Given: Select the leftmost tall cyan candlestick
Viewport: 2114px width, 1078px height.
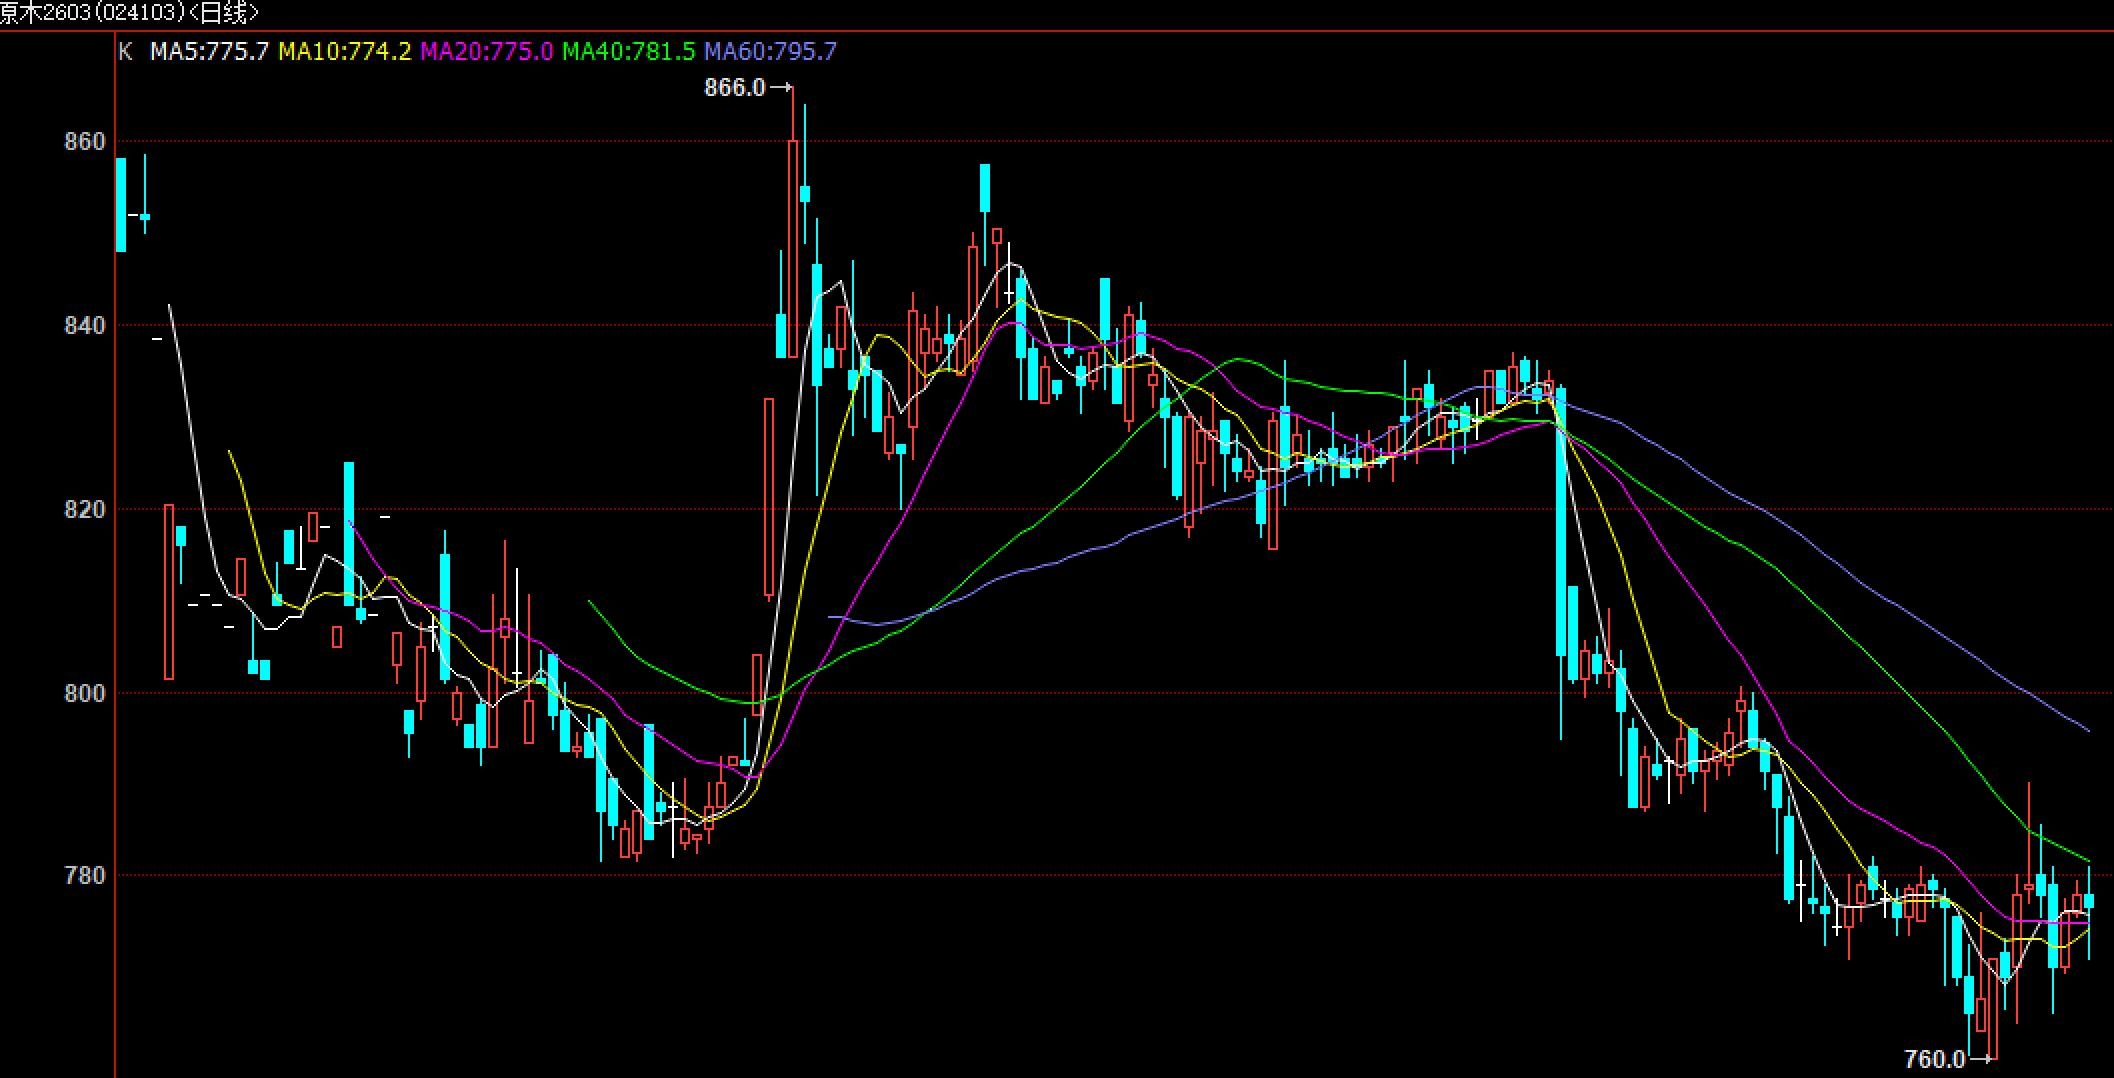Looking at the screenshot, I should pos(121,204).
